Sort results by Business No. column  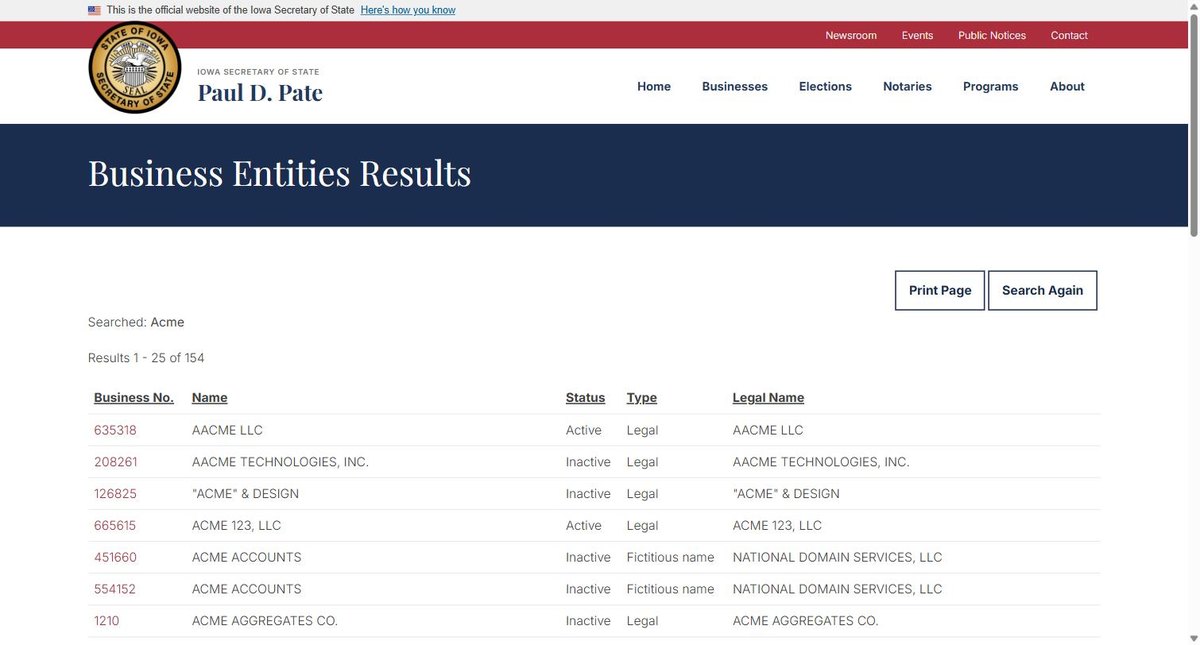(x=134, y=397)
